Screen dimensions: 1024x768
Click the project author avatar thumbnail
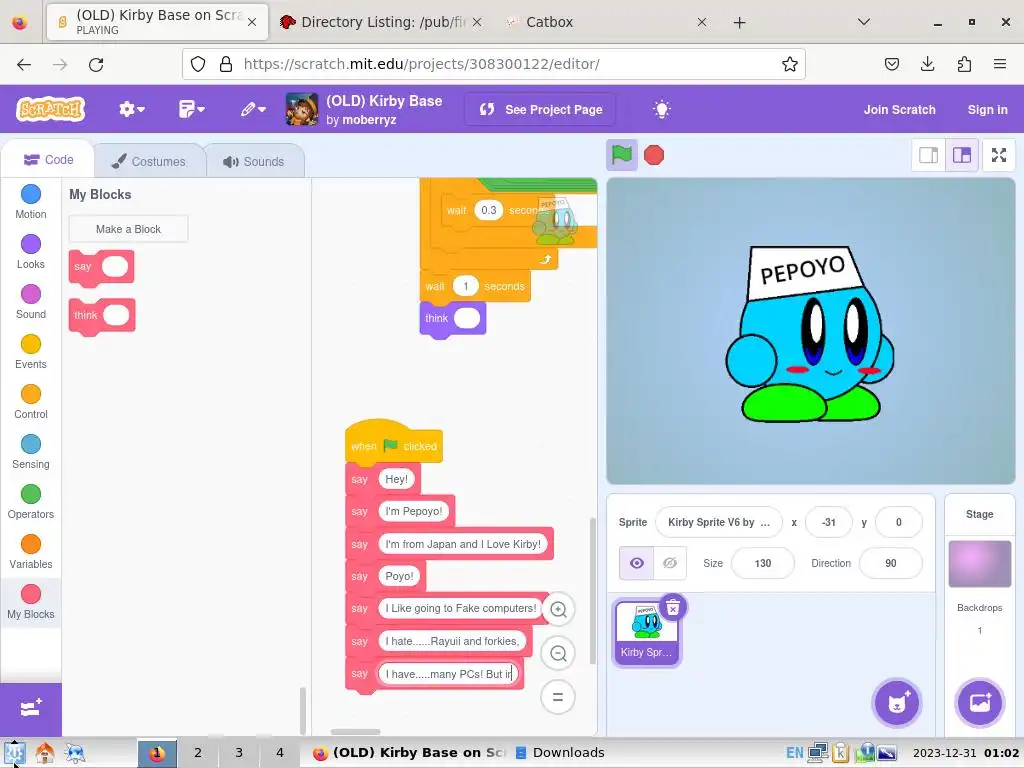point(302,109)
